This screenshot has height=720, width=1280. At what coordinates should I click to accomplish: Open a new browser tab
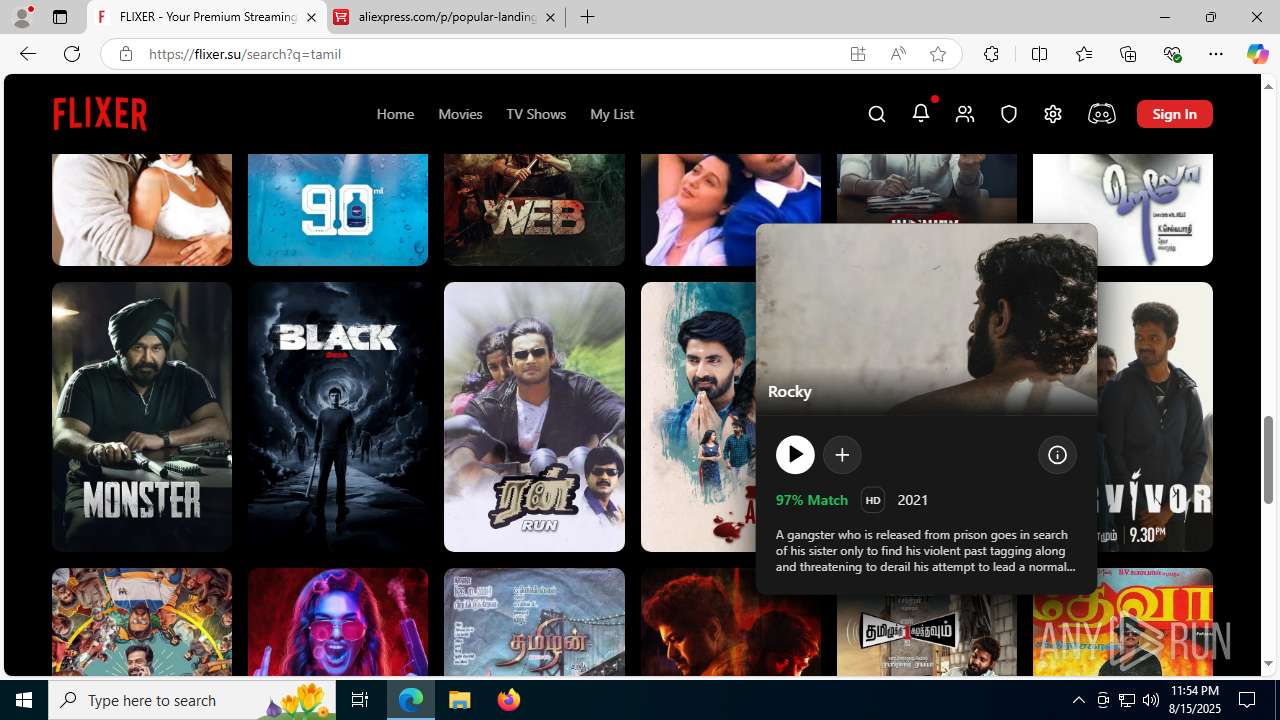[588, 17]
